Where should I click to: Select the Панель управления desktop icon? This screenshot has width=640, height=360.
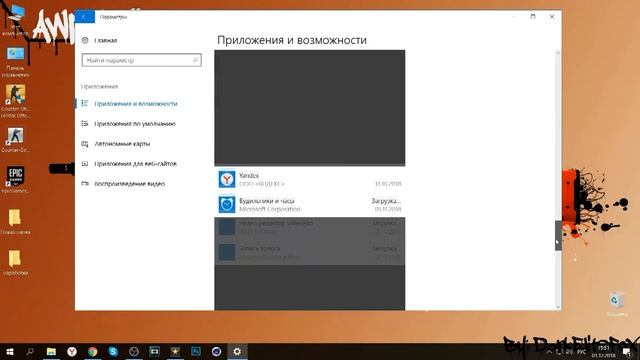click(16, 62)
